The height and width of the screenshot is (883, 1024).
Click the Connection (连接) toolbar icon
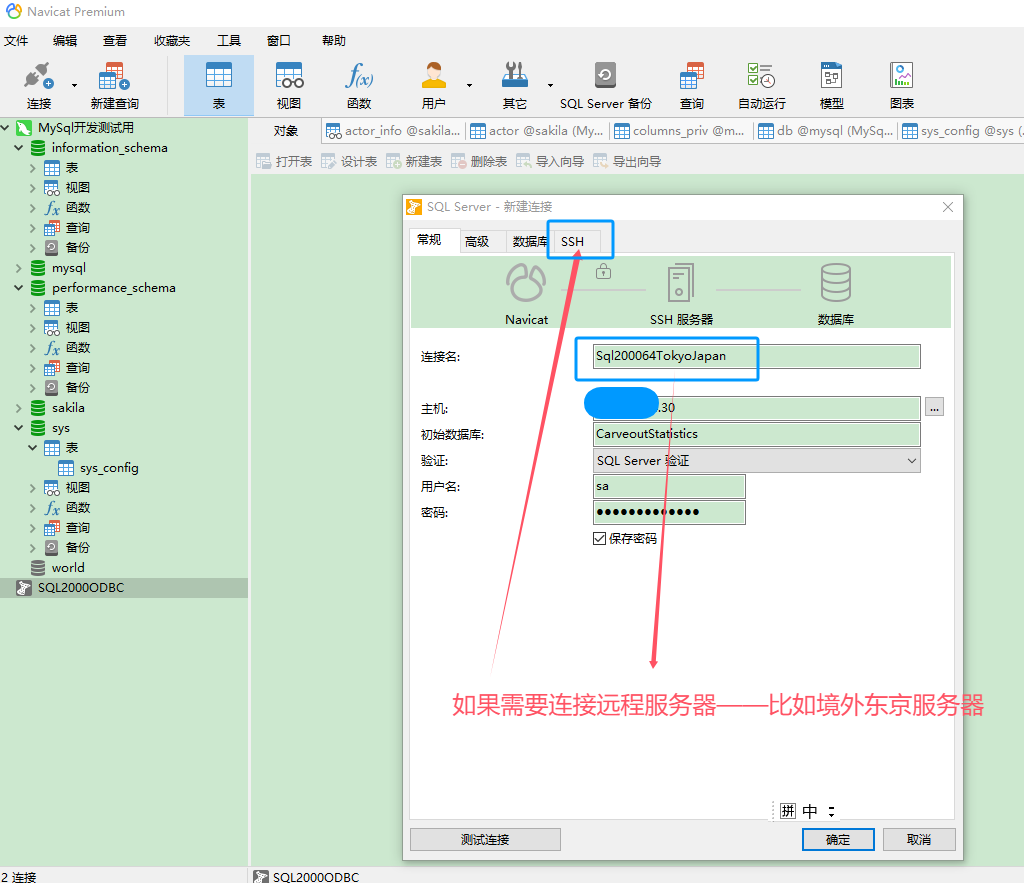point(39,85)
